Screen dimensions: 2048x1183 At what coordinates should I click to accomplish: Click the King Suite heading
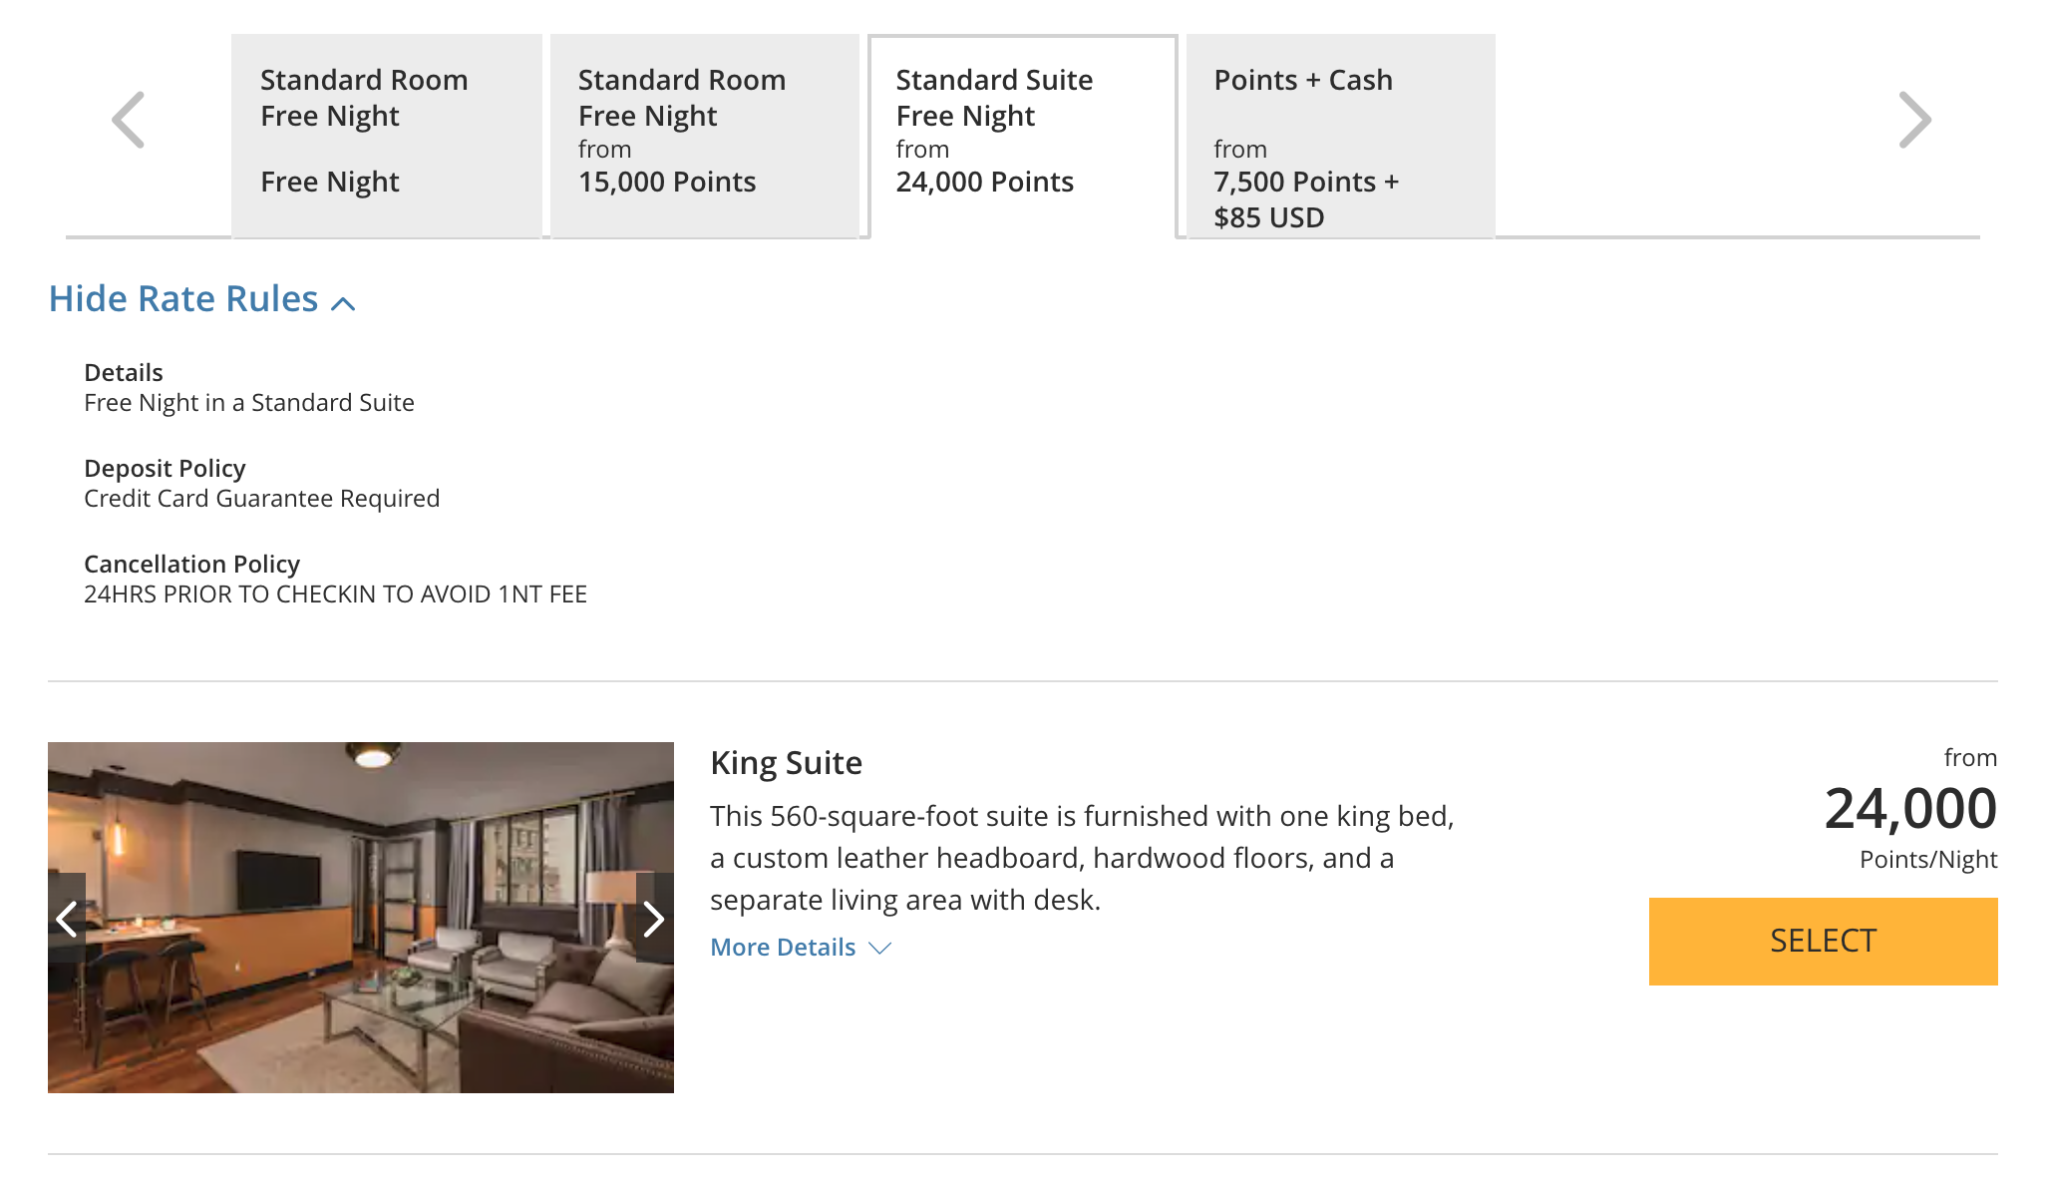tap(786, 762)
